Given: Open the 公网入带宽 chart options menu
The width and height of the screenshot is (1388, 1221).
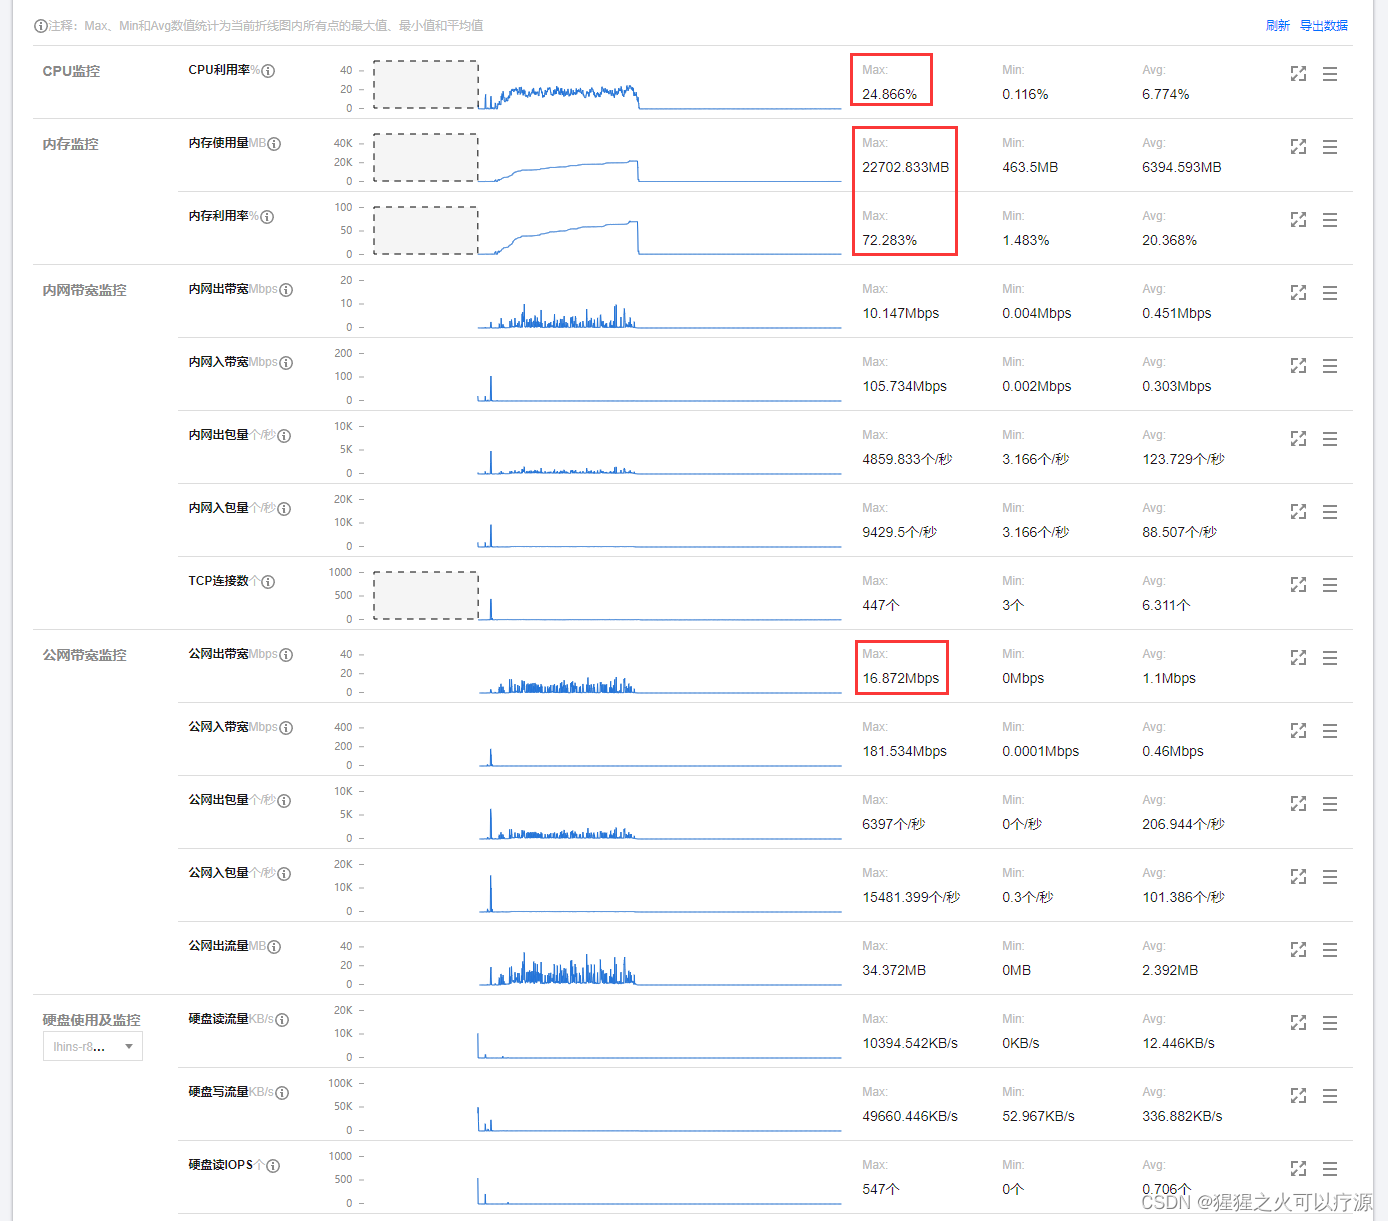Looking at the screenshot, I should (x=1330, y=731).
